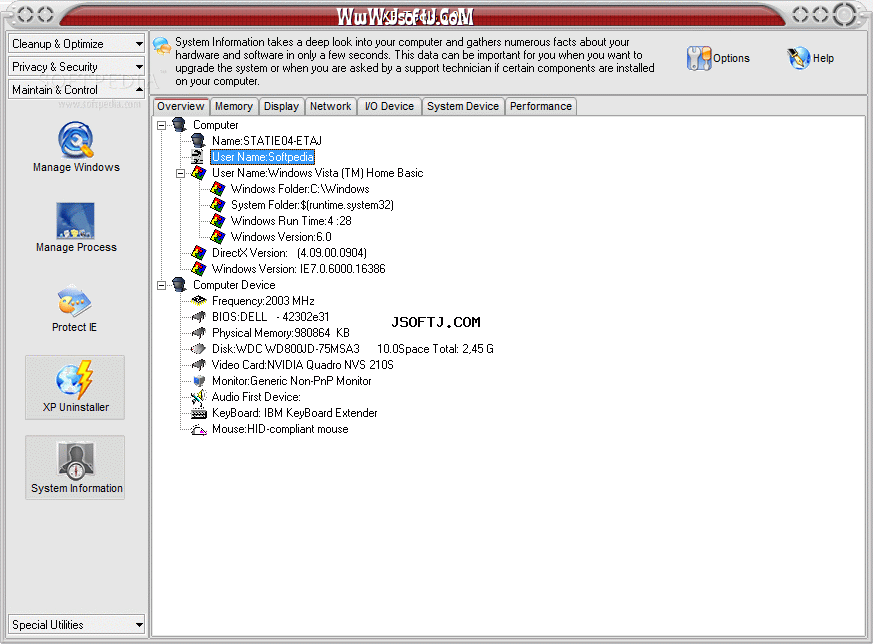This screenshot has height=644, width=873.
Task: Select the Windows Version: IE7.0.6000.16386 row
Action: [298, 269]
